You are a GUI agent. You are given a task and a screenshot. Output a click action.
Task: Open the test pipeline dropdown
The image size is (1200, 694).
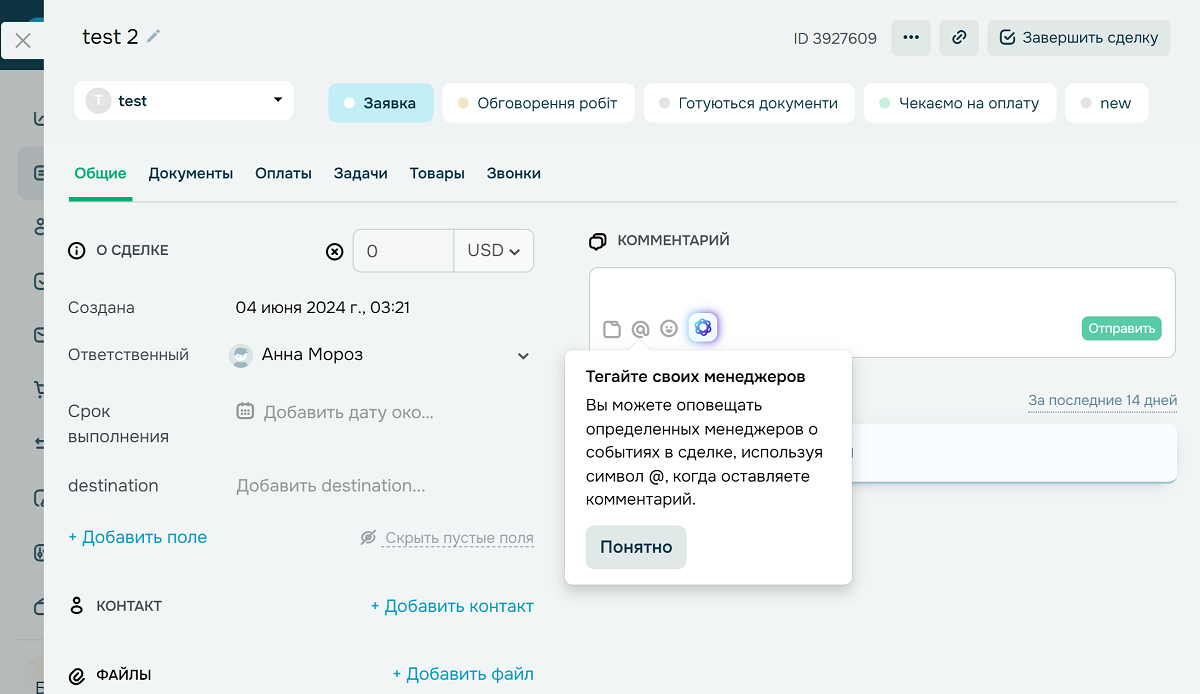[184, 101]
